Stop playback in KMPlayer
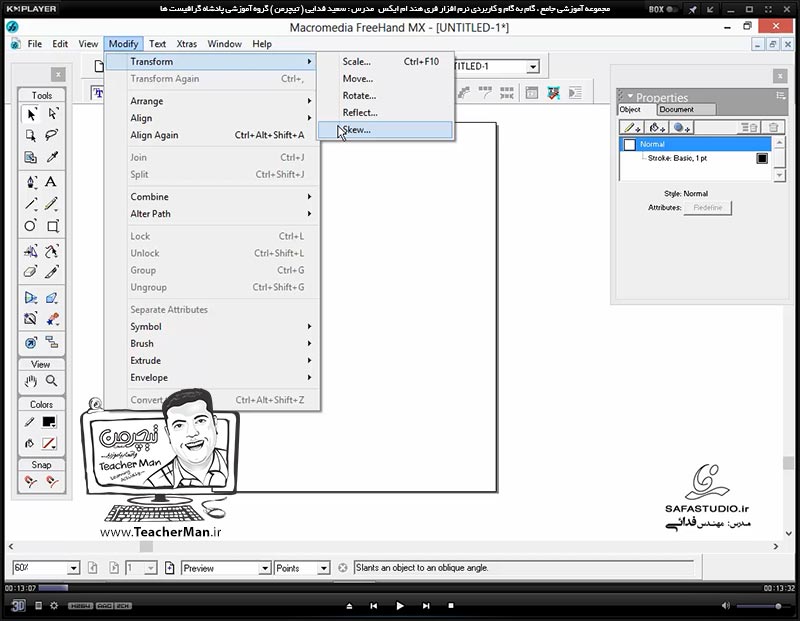Screen dimensions: 800x621 click(451, 606)
